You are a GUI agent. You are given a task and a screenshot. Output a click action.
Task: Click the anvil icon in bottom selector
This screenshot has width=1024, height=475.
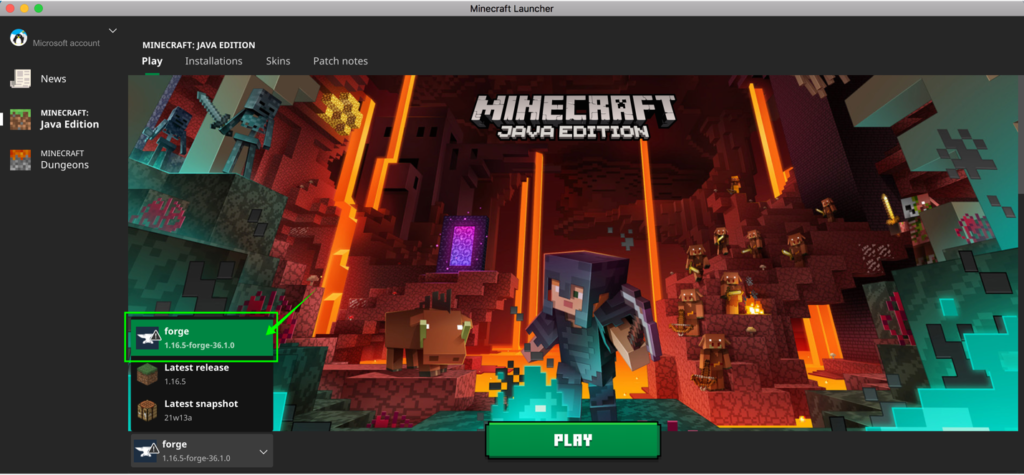click(x=147, y=450)
